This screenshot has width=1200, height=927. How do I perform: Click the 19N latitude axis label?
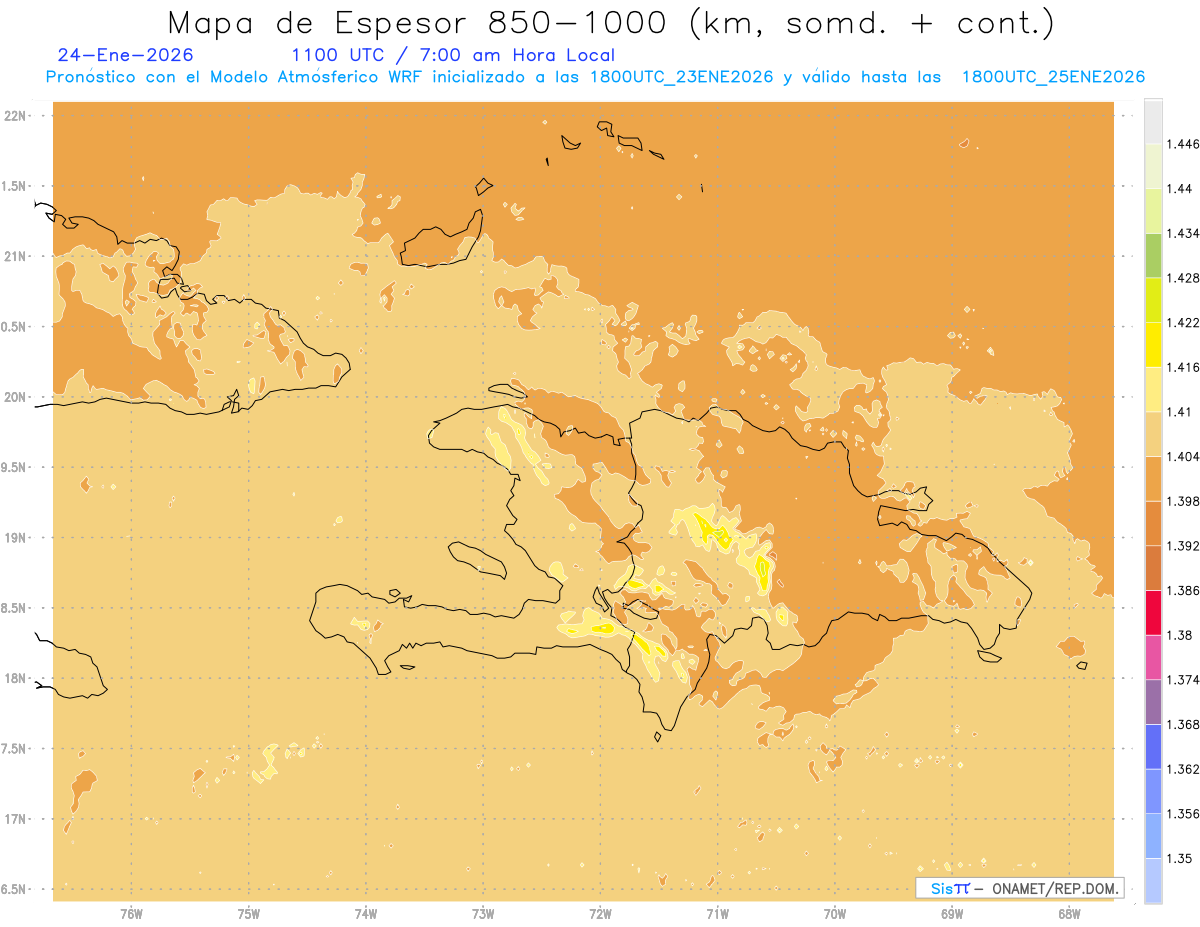pos(14,537)
